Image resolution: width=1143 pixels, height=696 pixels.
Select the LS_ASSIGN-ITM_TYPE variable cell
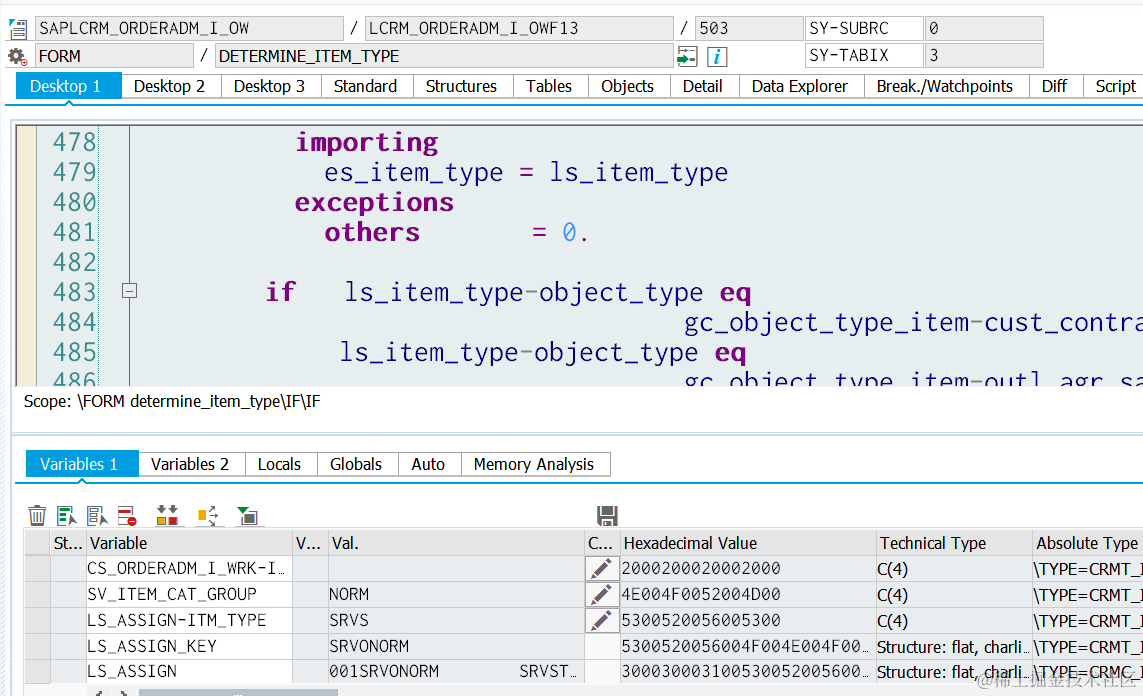pos(189,620)
